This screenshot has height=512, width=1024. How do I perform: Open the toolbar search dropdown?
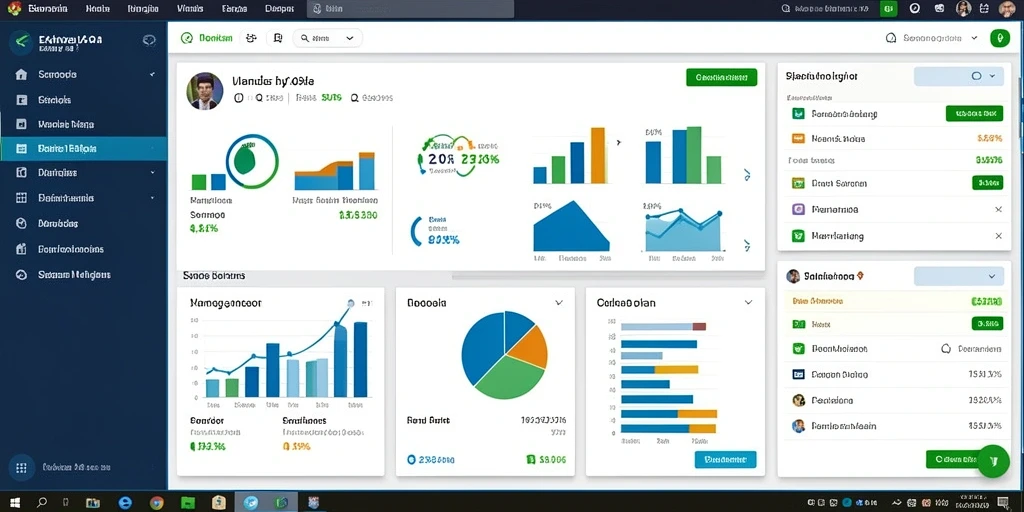(x=327, y=39)
